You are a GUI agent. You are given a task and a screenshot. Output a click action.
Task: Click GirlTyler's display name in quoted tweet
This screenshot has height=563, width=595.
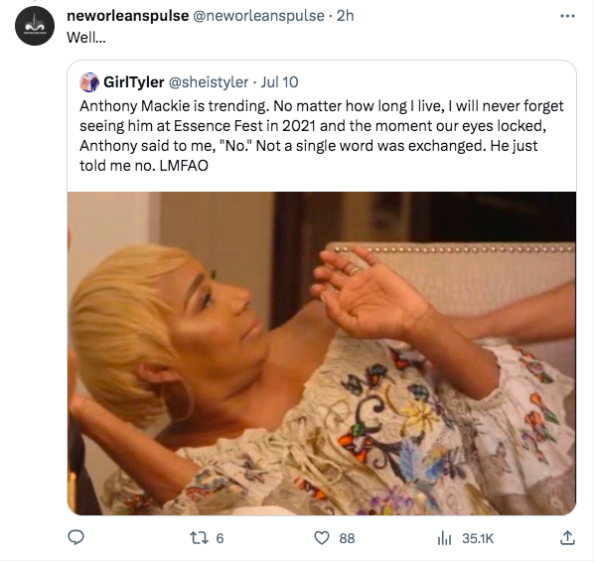click(x=134, y=82)
